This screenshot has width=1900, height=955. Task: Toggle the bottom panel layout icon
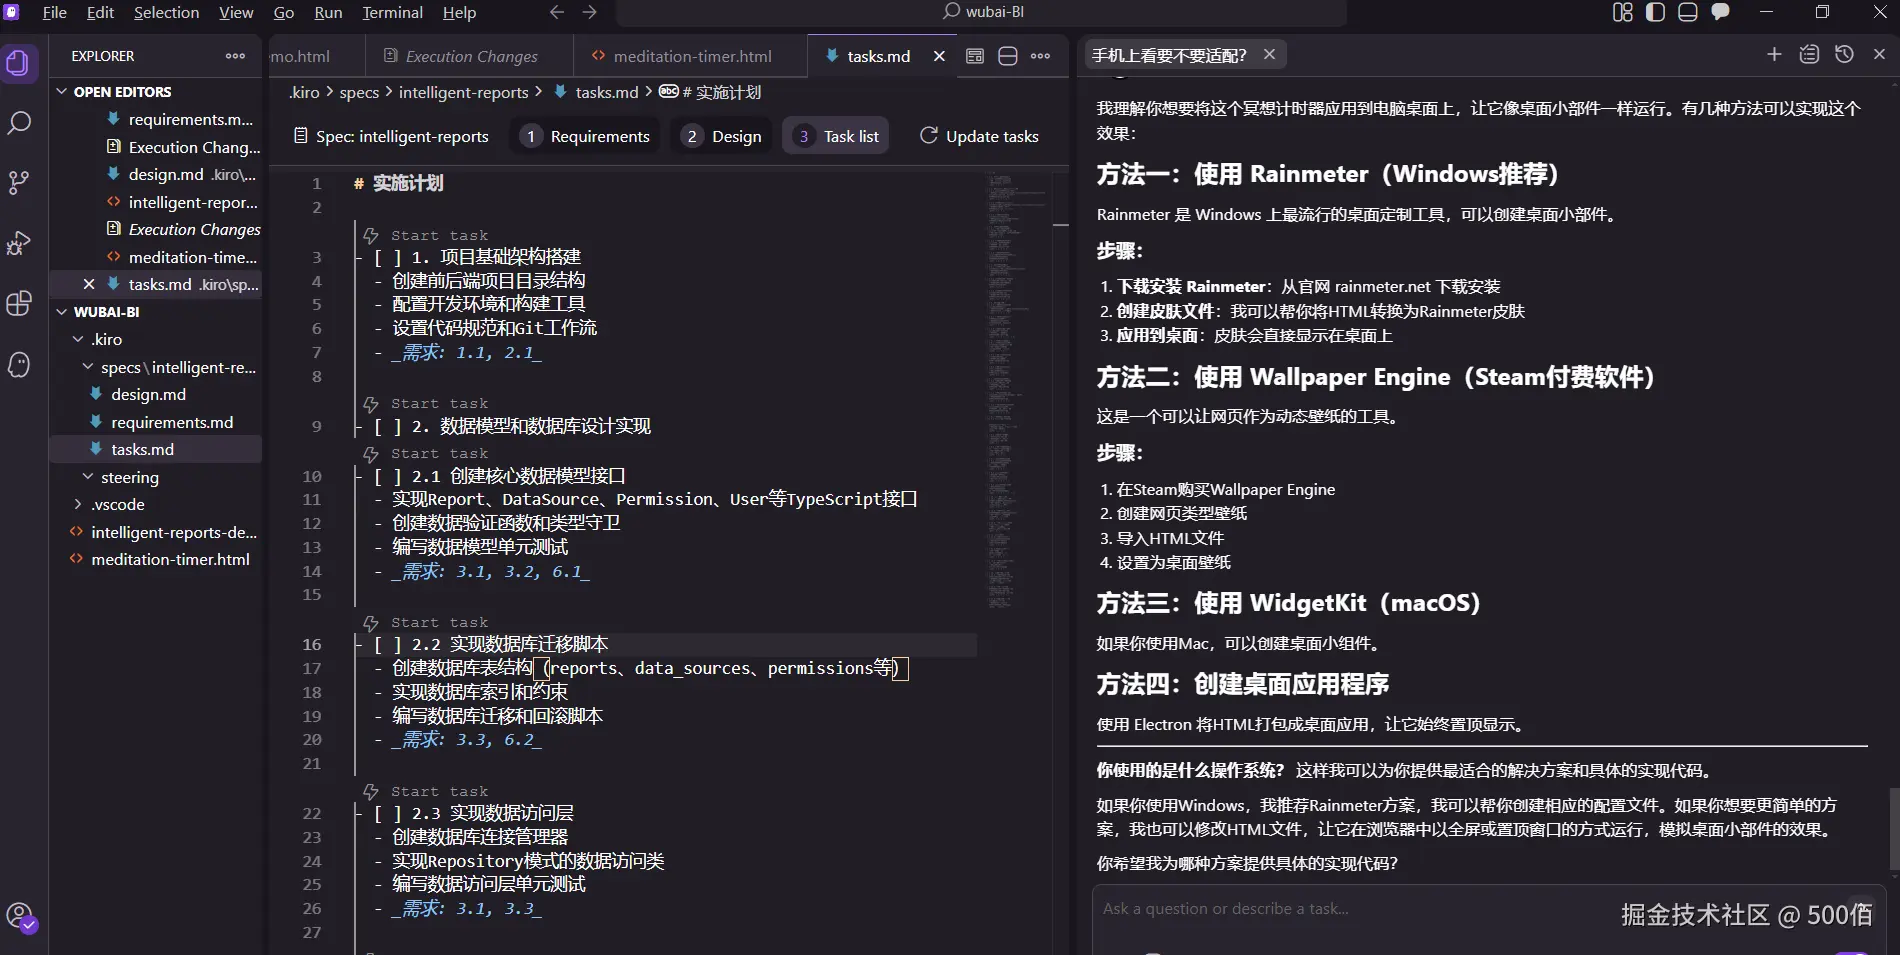[x=1688, y=12]
